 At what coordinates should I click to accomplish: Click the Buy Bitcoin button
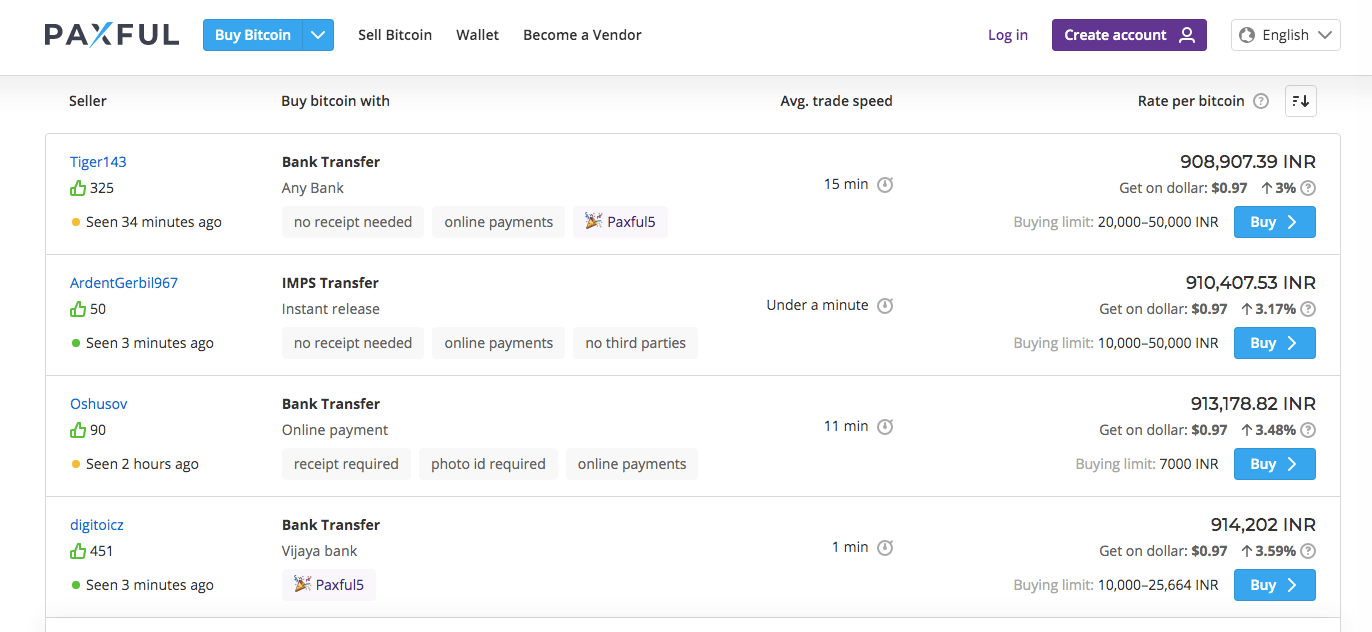253,35
